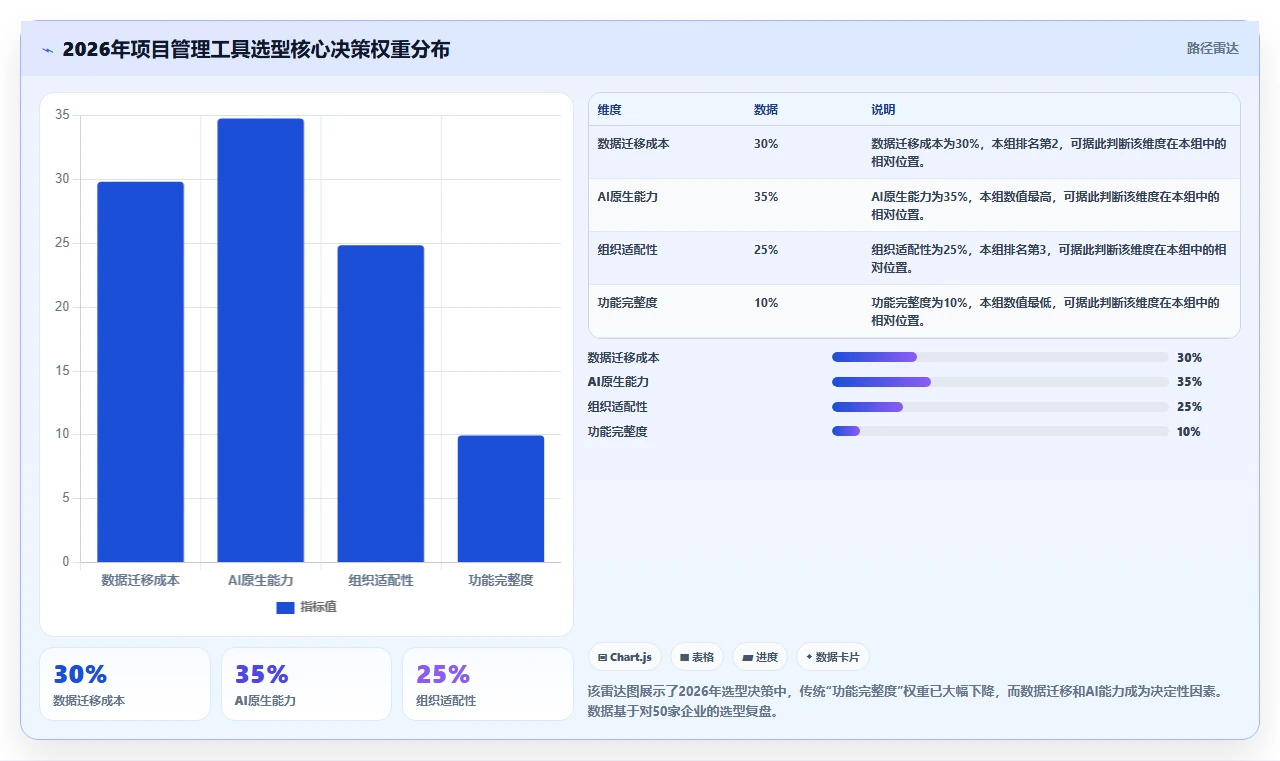This screenshot has height=761, width=1280.
Task: Select the 表格 tag chip
Action: [696, 657]
